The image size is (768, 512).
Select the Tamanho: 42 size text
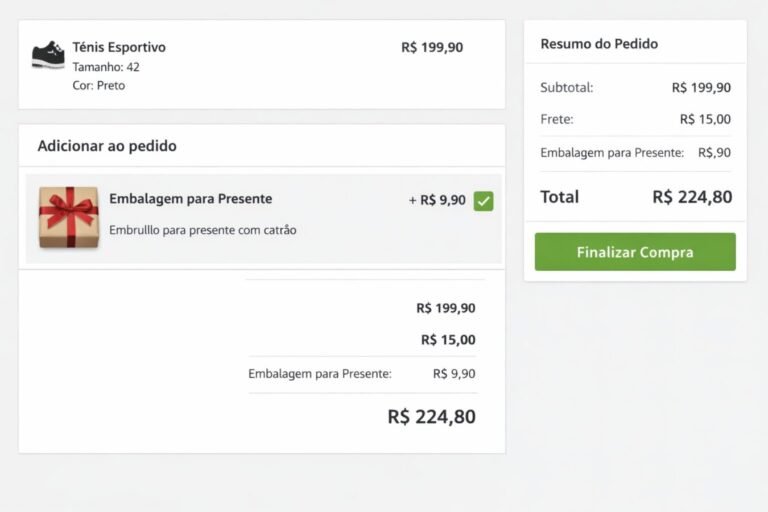pos(106,67)
